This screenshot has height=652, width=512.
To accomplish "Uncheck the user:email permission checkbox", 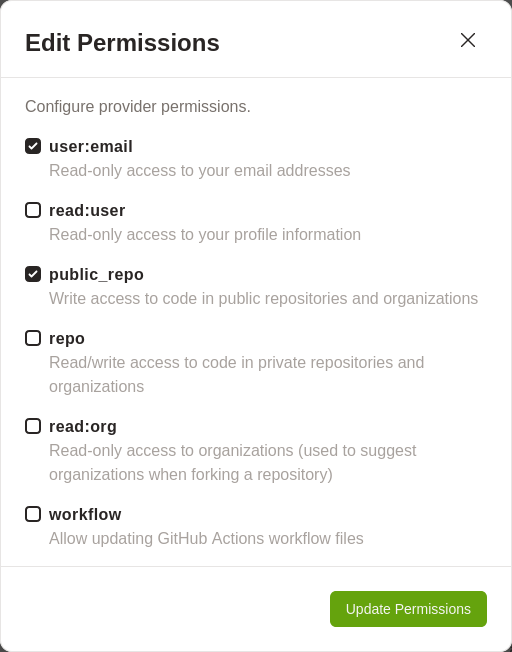I will coord(33,146).
